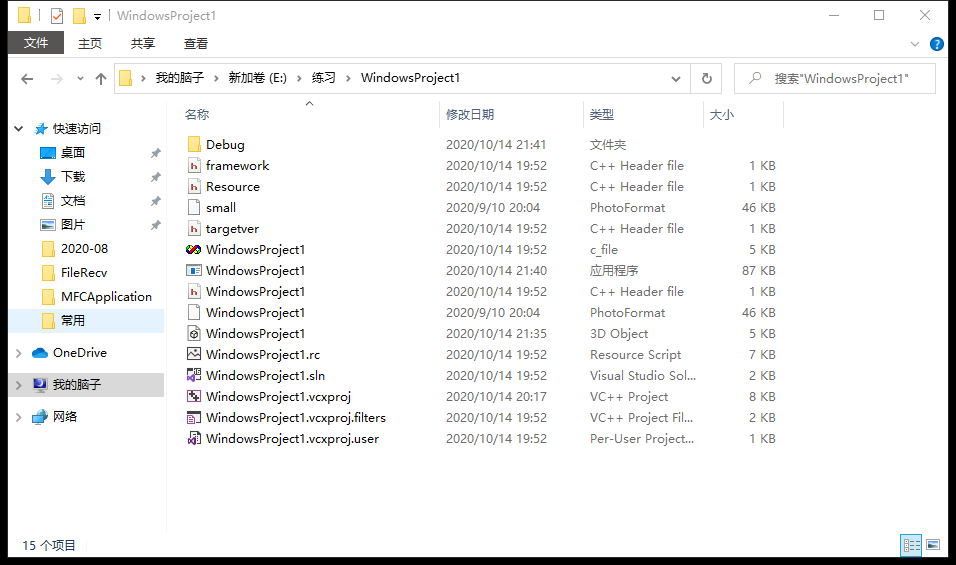The height and width of the screenshot is (565, 956).
Task: Expand the ribbon with chevron
Action: pyautogui.click(x=915, y=44)
